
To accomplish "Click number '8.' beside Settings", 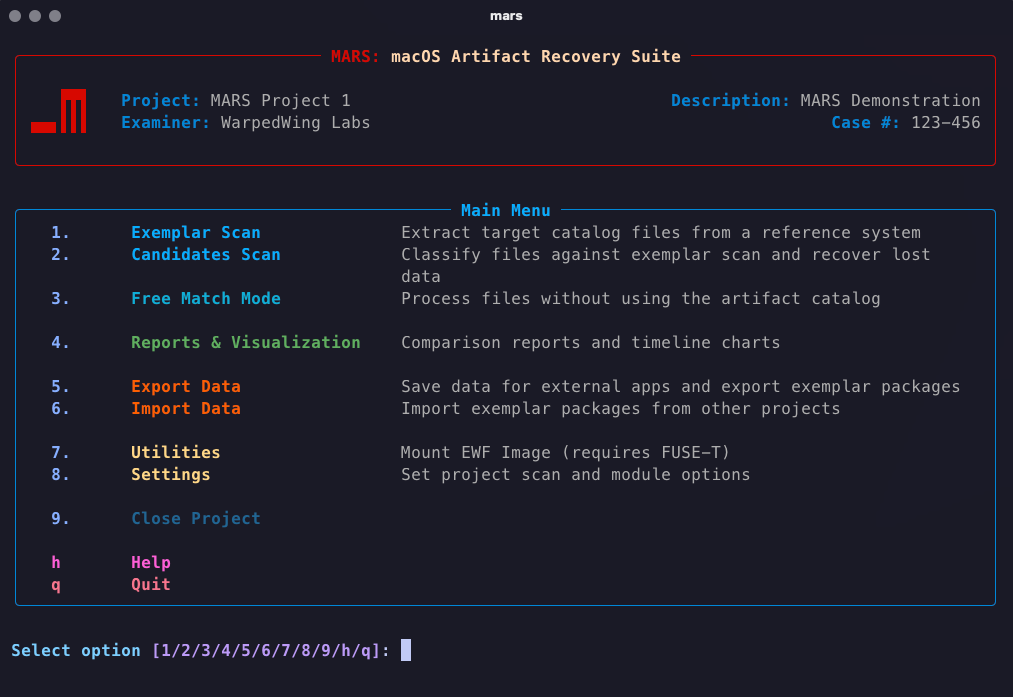I will (60, 474).
